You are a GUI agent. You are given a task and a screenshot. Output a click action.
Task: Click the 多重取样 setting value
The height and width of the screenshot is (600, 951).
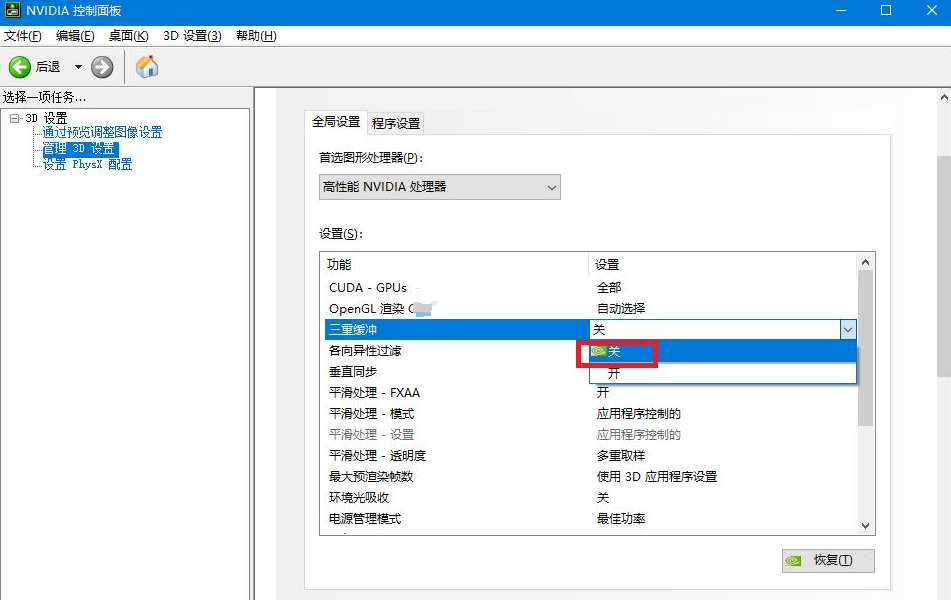[621, 456]
